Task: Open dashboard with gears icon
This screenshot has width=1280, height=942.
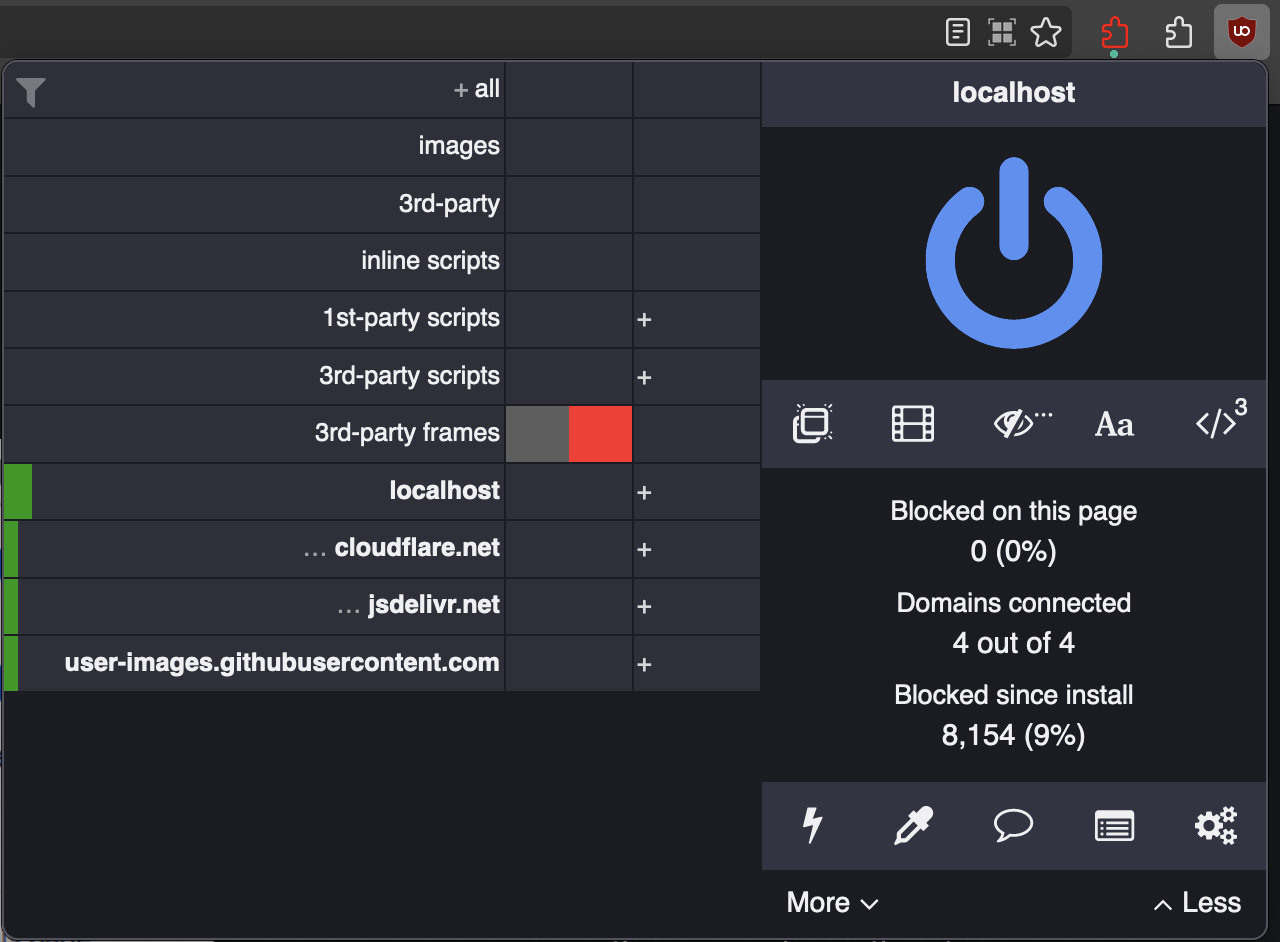Action: pos(1216,826)
